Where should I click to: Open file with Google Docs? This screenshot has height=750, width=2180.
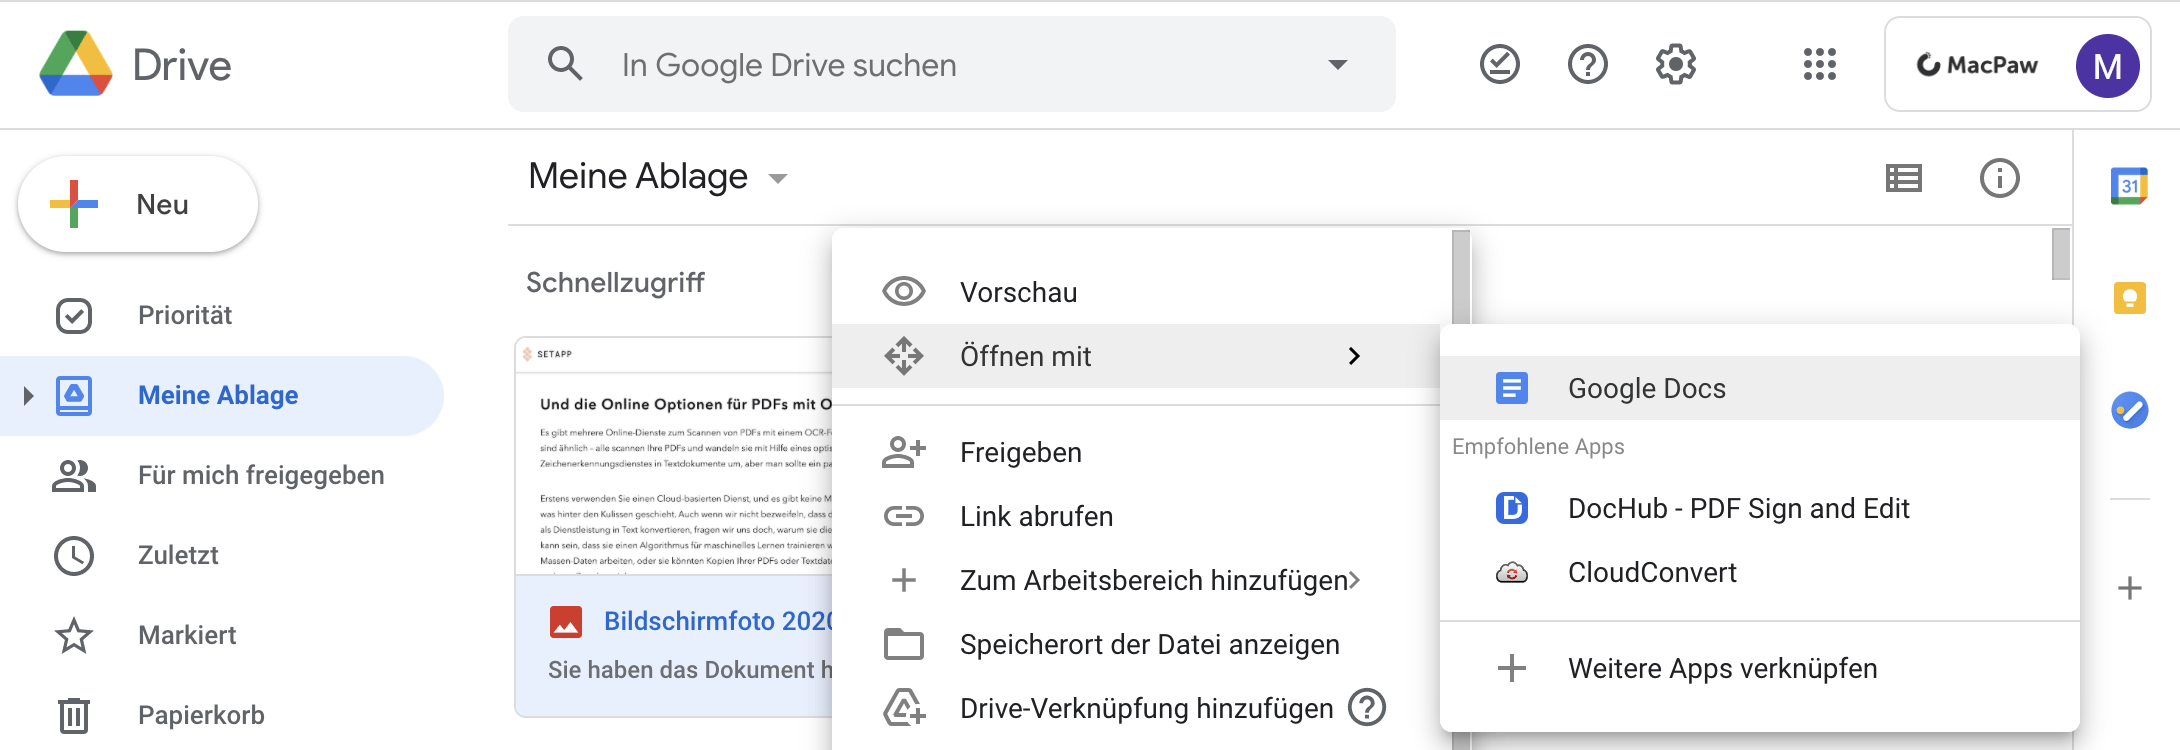click(1760, 388)
